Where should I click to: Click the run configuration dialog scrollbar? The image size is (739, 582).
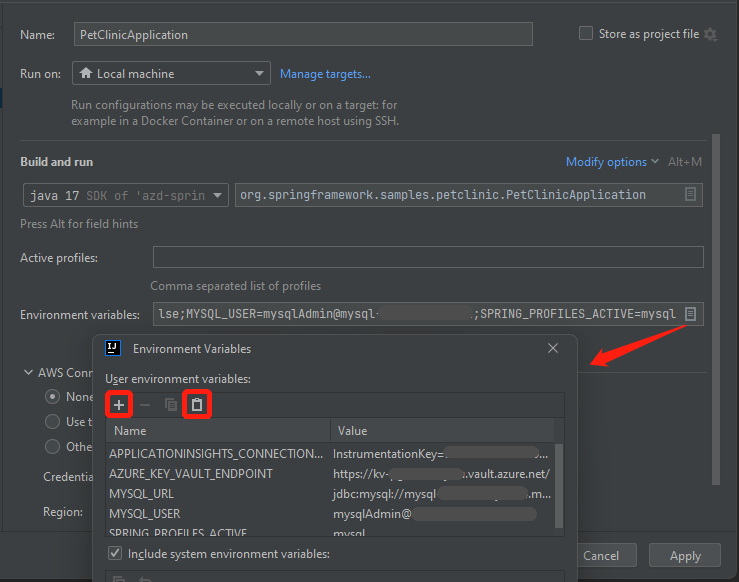[x=715, y=309]
